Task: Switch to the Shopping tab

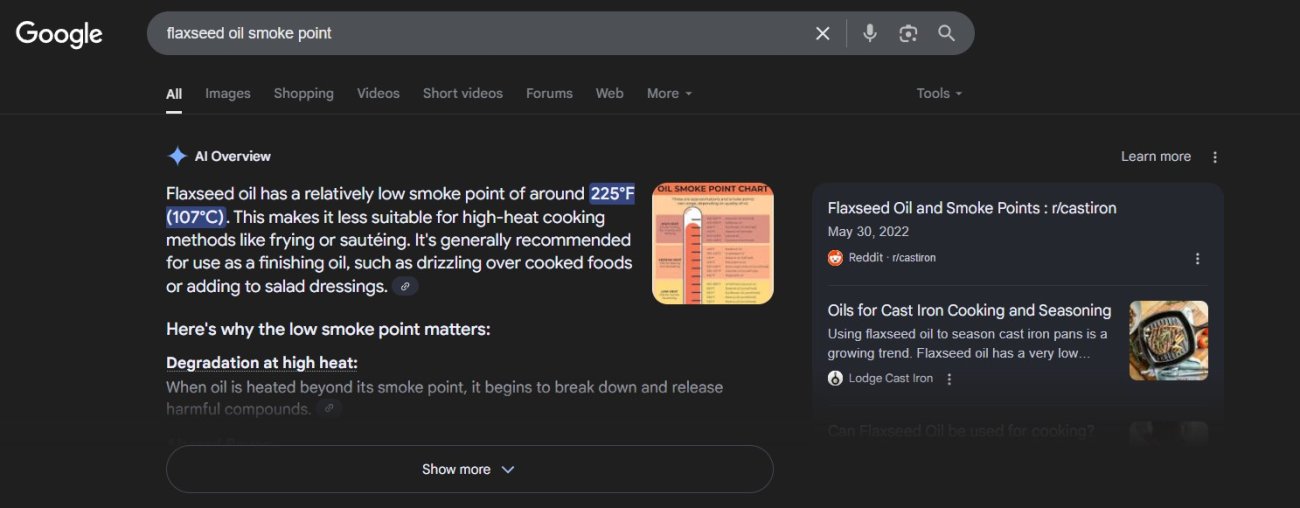Action: click(x=304, y=93)
